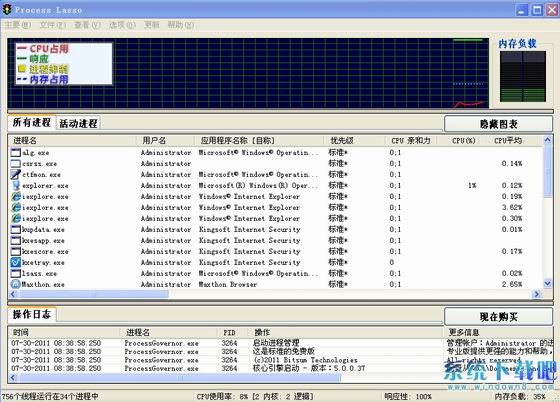Switch to the 活动进程 tab
The image size is (560, 402).
pyautogui.click(x=78, y=124)
